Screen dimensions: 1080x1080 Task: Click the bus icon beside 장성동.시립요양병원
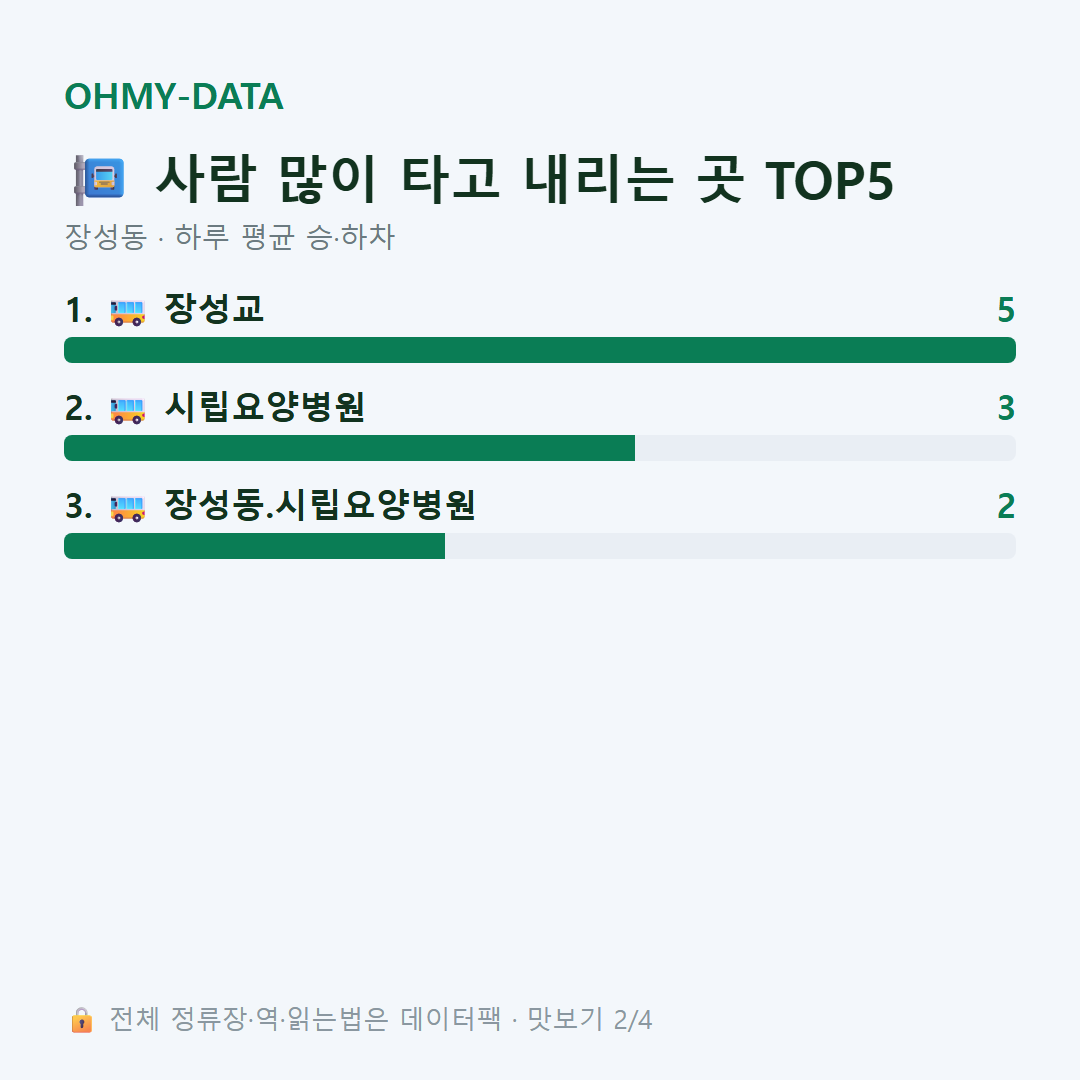(x=127, y=507)
